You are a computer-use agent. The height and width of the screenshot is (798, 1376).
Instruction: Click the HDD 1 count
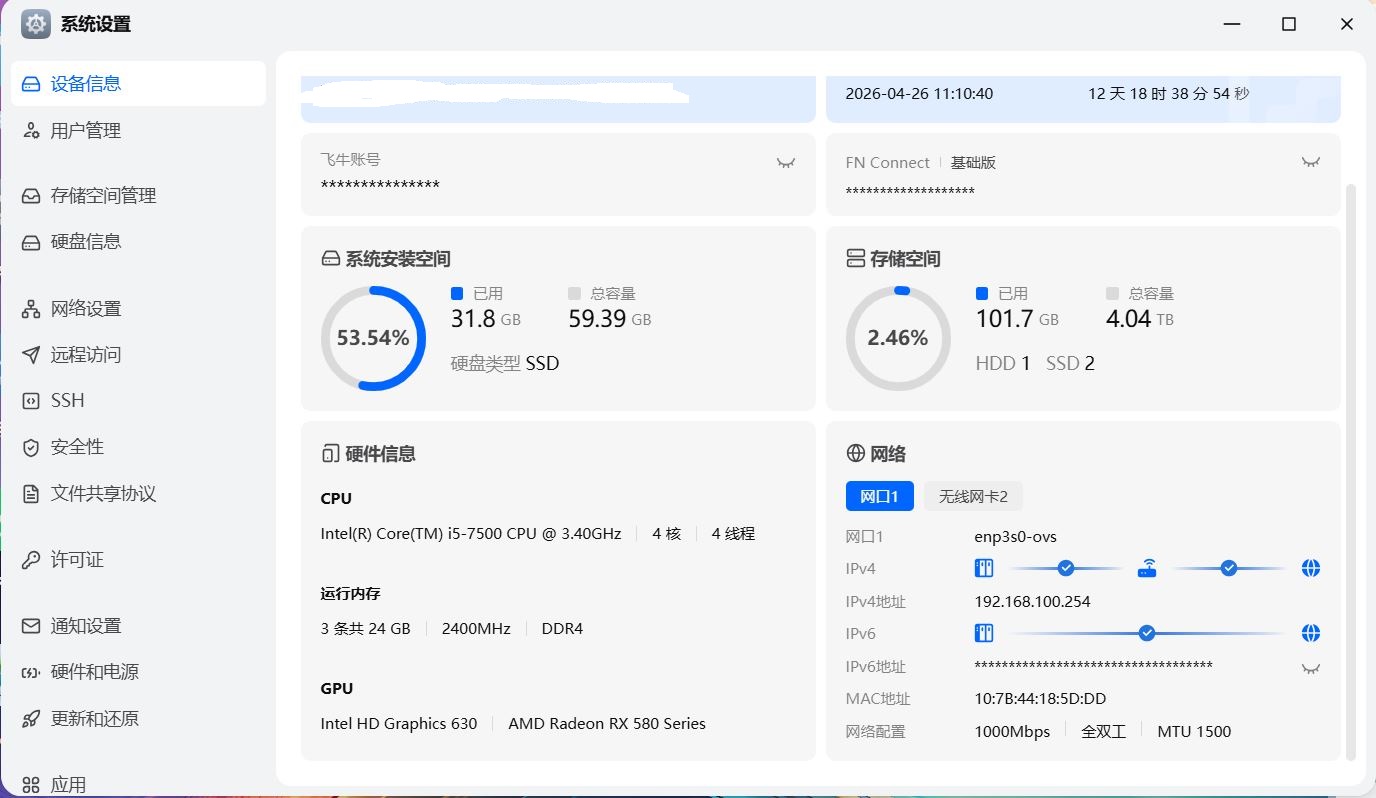1003,364
